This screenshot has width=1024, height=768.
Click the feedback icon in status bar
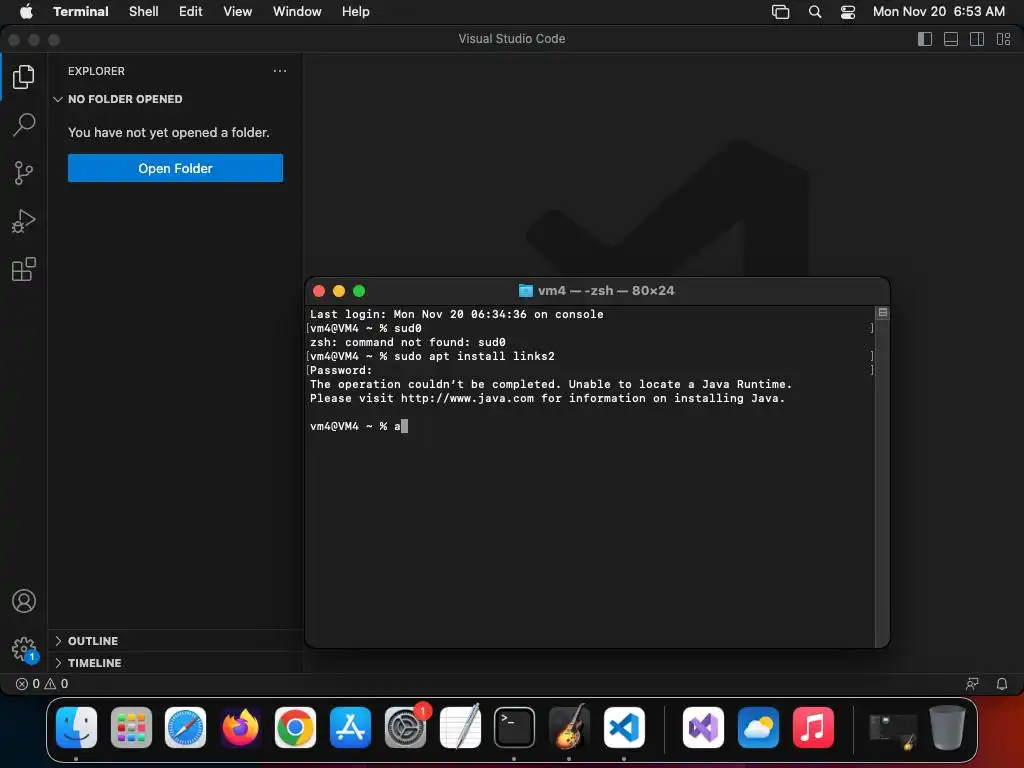click(x=972, y=684)
